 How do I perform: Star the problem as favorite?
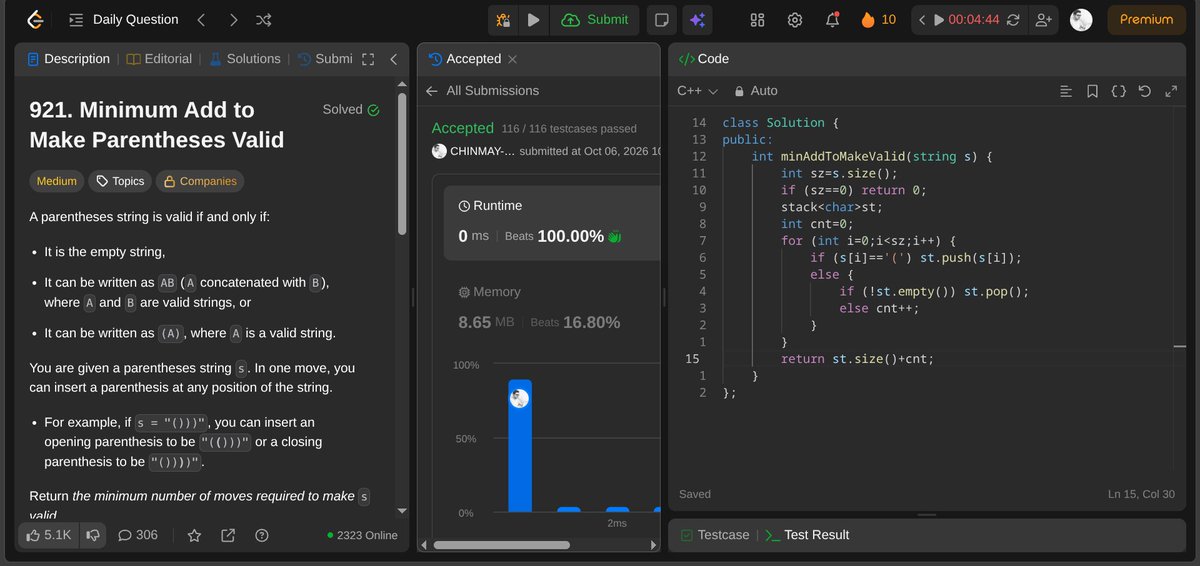pos(194,535)
